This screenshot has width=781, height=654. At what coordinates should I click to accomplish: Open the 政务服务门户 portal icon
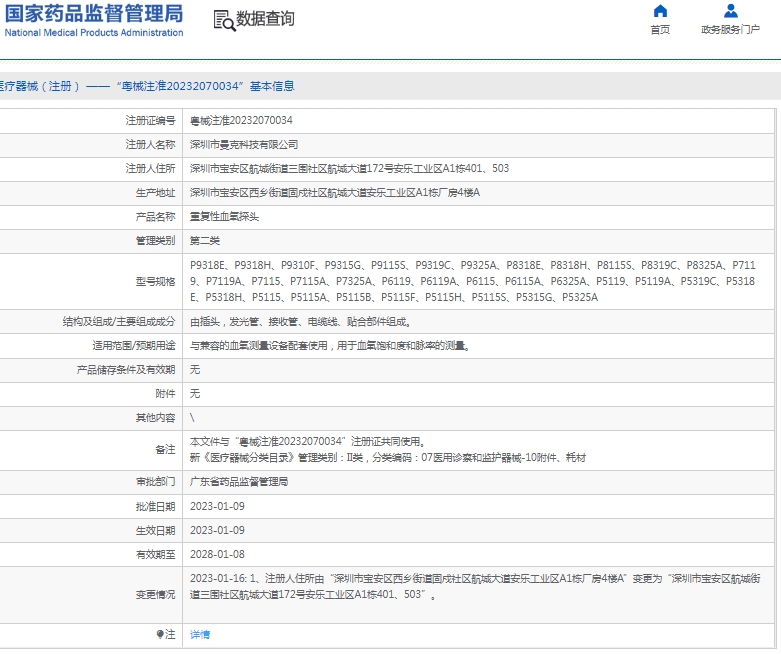pyautogui.click(x=731, y=11)
